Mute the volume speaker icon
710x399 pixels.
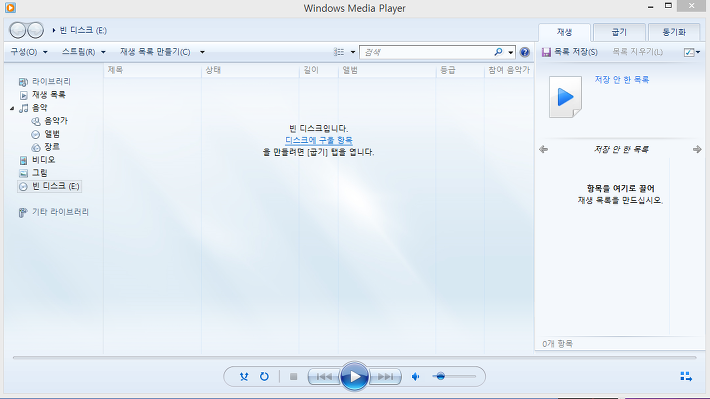[416, 376]
